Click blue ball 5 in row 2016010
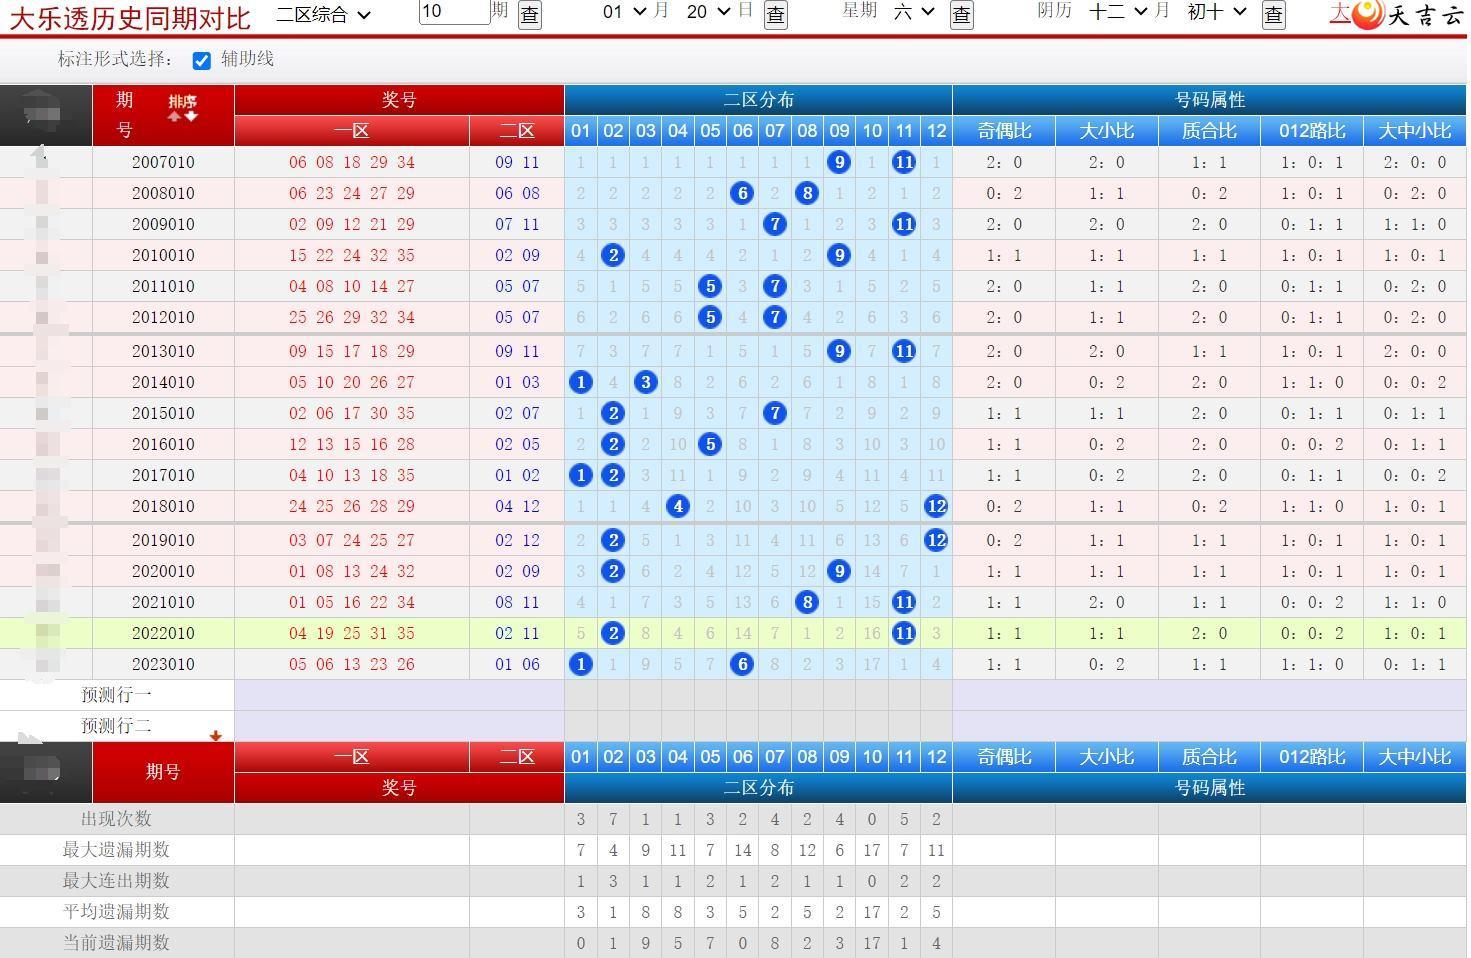This screenshot has width=1471, height=958. pyautogui.click(x=710, y=444)
